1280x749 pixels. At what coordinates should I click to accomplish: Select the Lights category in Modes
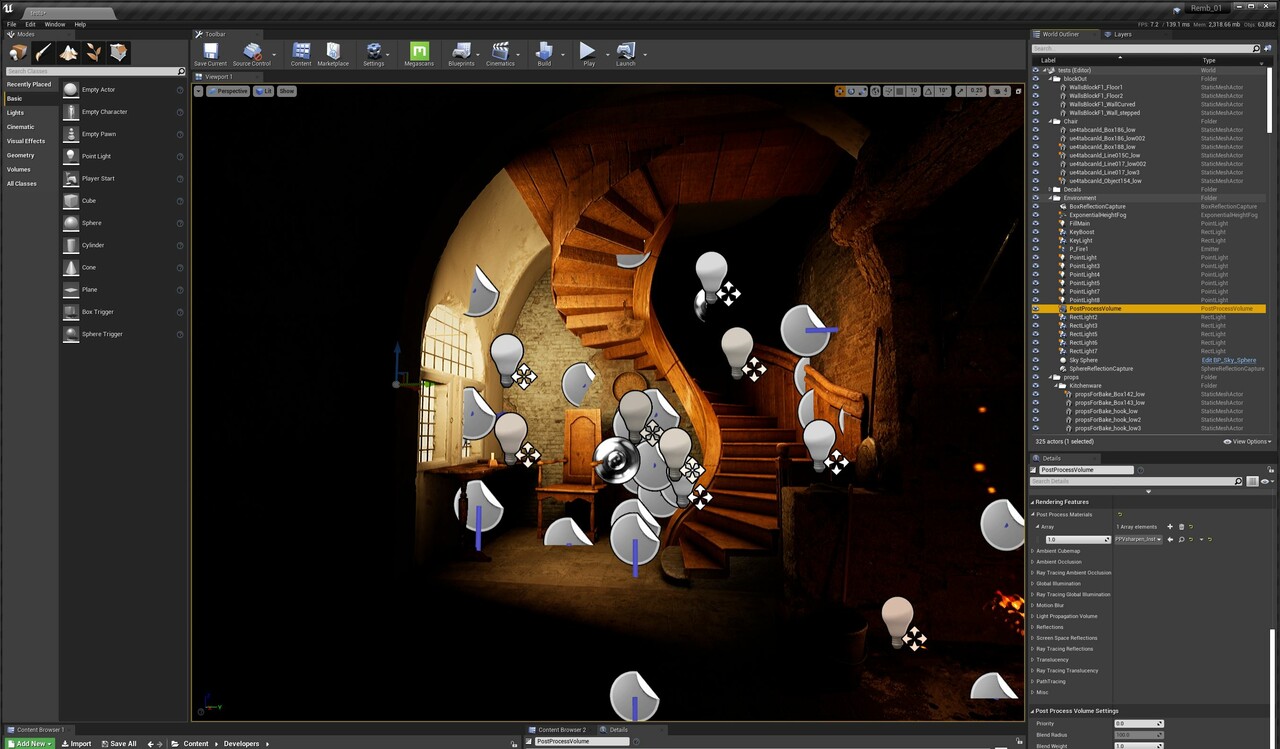coord(15,113)
